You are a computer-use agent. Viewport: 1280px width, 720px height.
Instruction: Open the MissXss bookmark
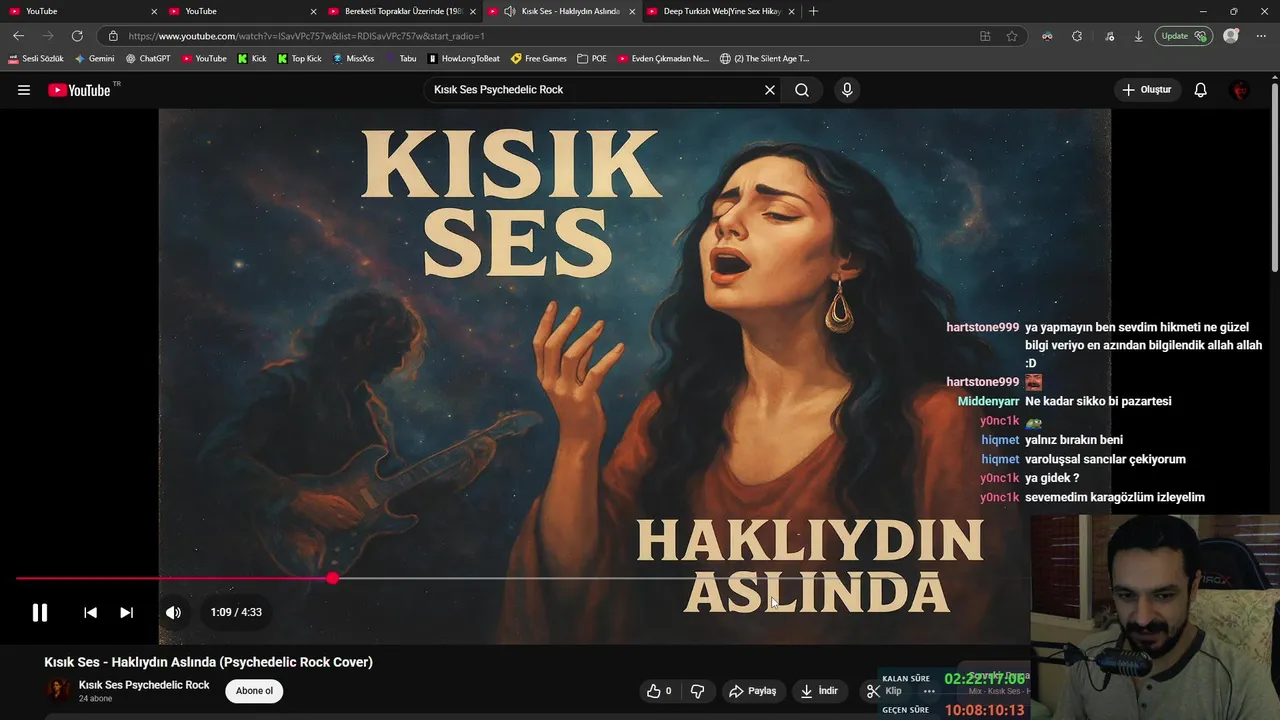354,59
